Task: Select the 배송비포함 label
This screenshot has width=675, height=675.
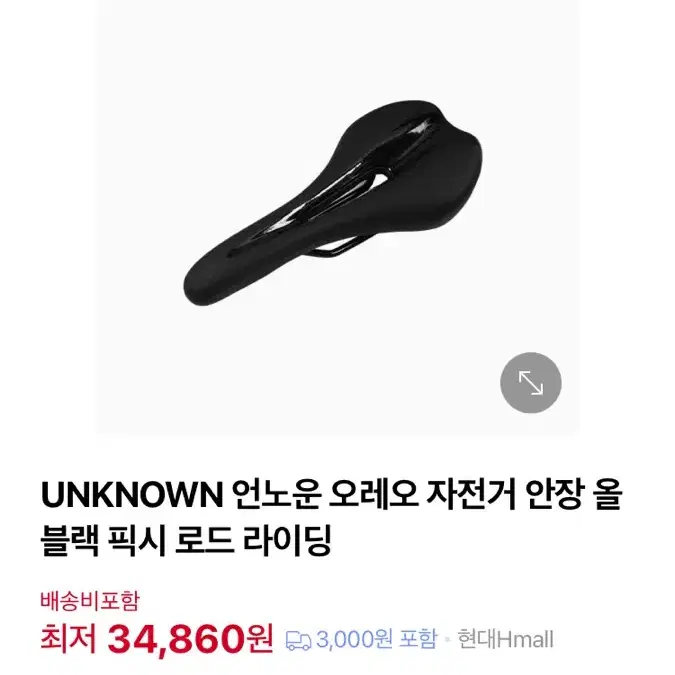Action: [x=90, y=601]
